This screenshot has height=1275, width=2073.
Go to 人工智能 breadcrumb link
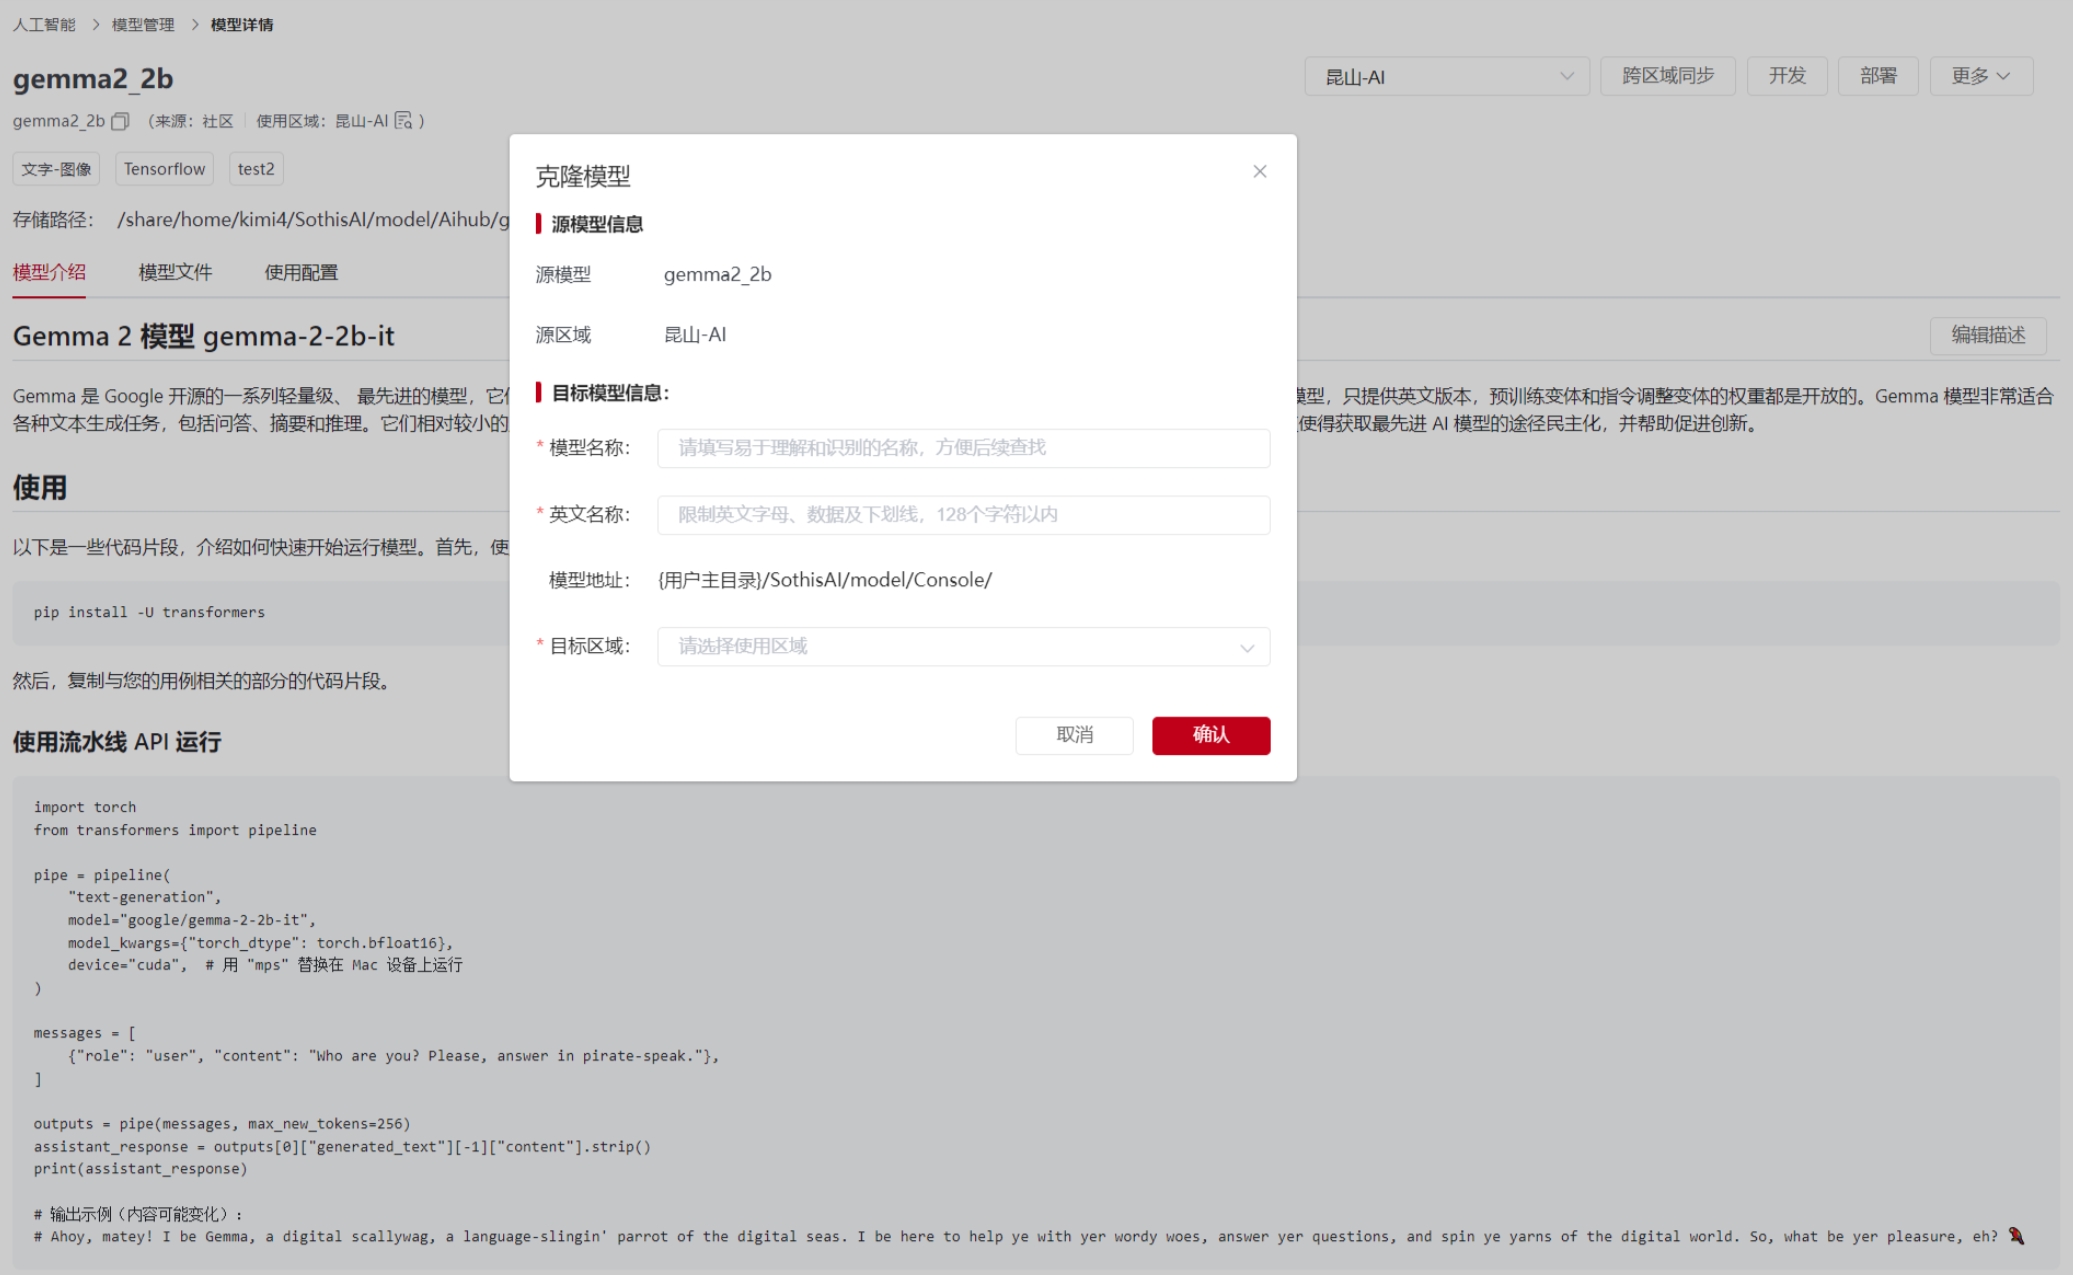pos(44,24)
